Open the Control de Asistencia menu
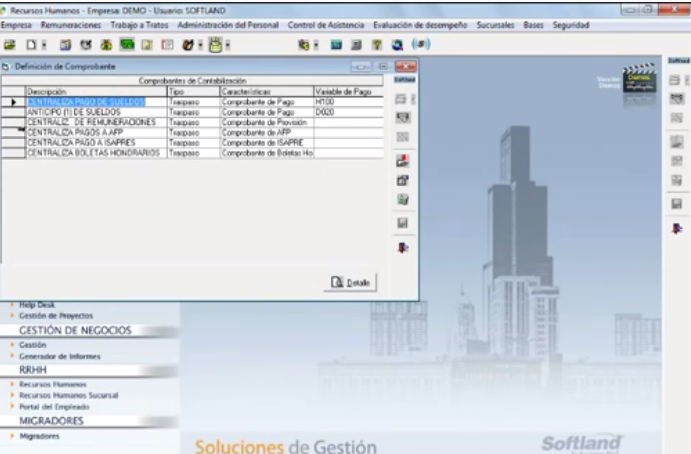The image size is (691, 454). coord(322,23)
